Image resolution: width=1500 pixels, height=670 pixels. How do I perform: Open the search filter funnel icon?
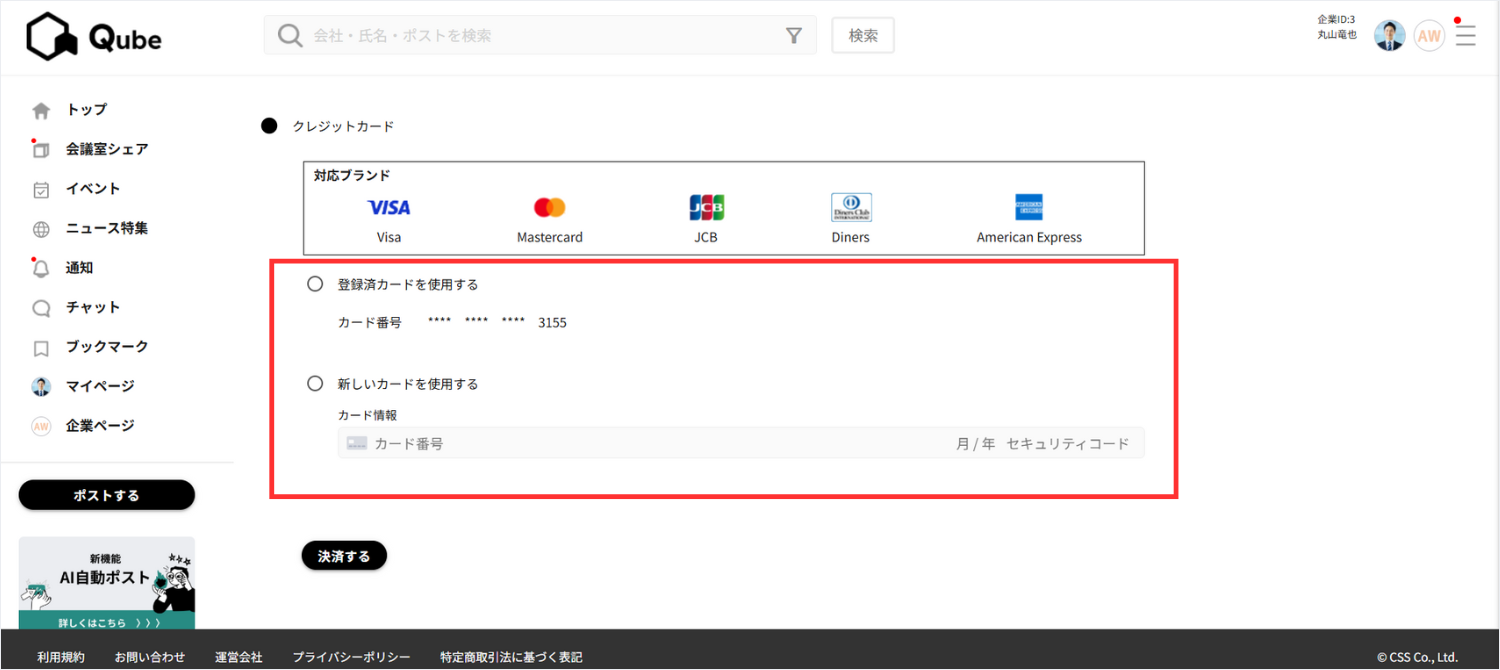794,36
